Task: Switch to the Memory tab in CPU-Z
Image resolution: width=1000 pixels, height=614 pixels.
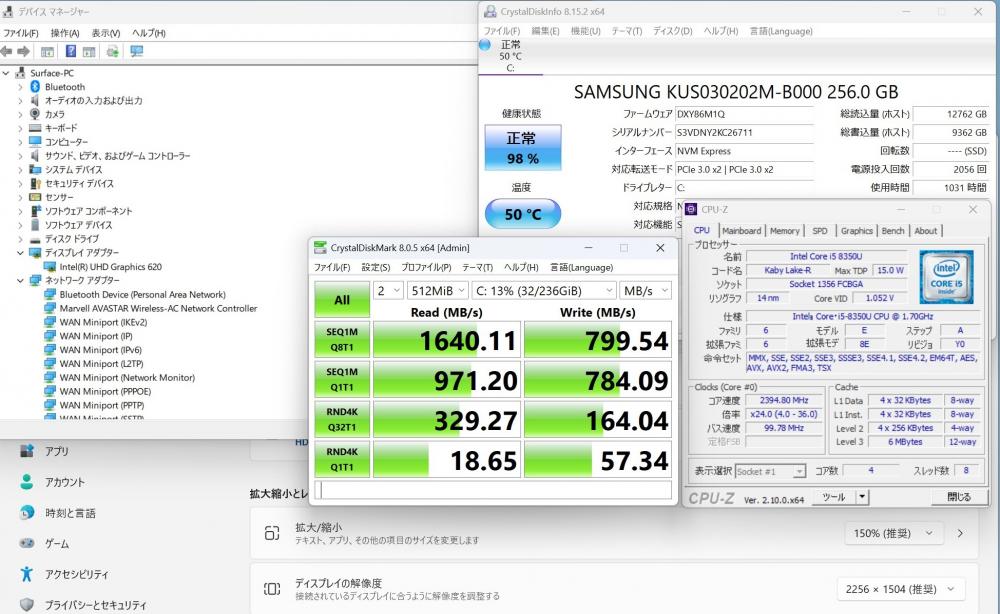Action: 784,231
